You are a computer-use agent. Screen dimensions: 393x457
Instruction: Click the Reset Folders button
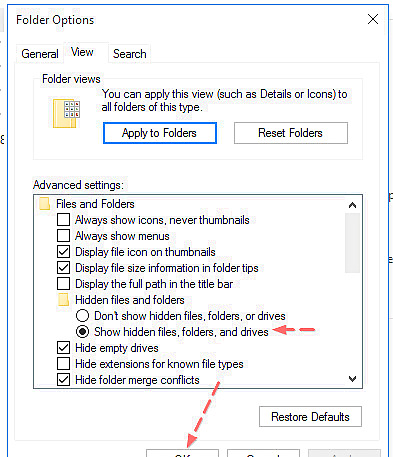click(291, 133)
